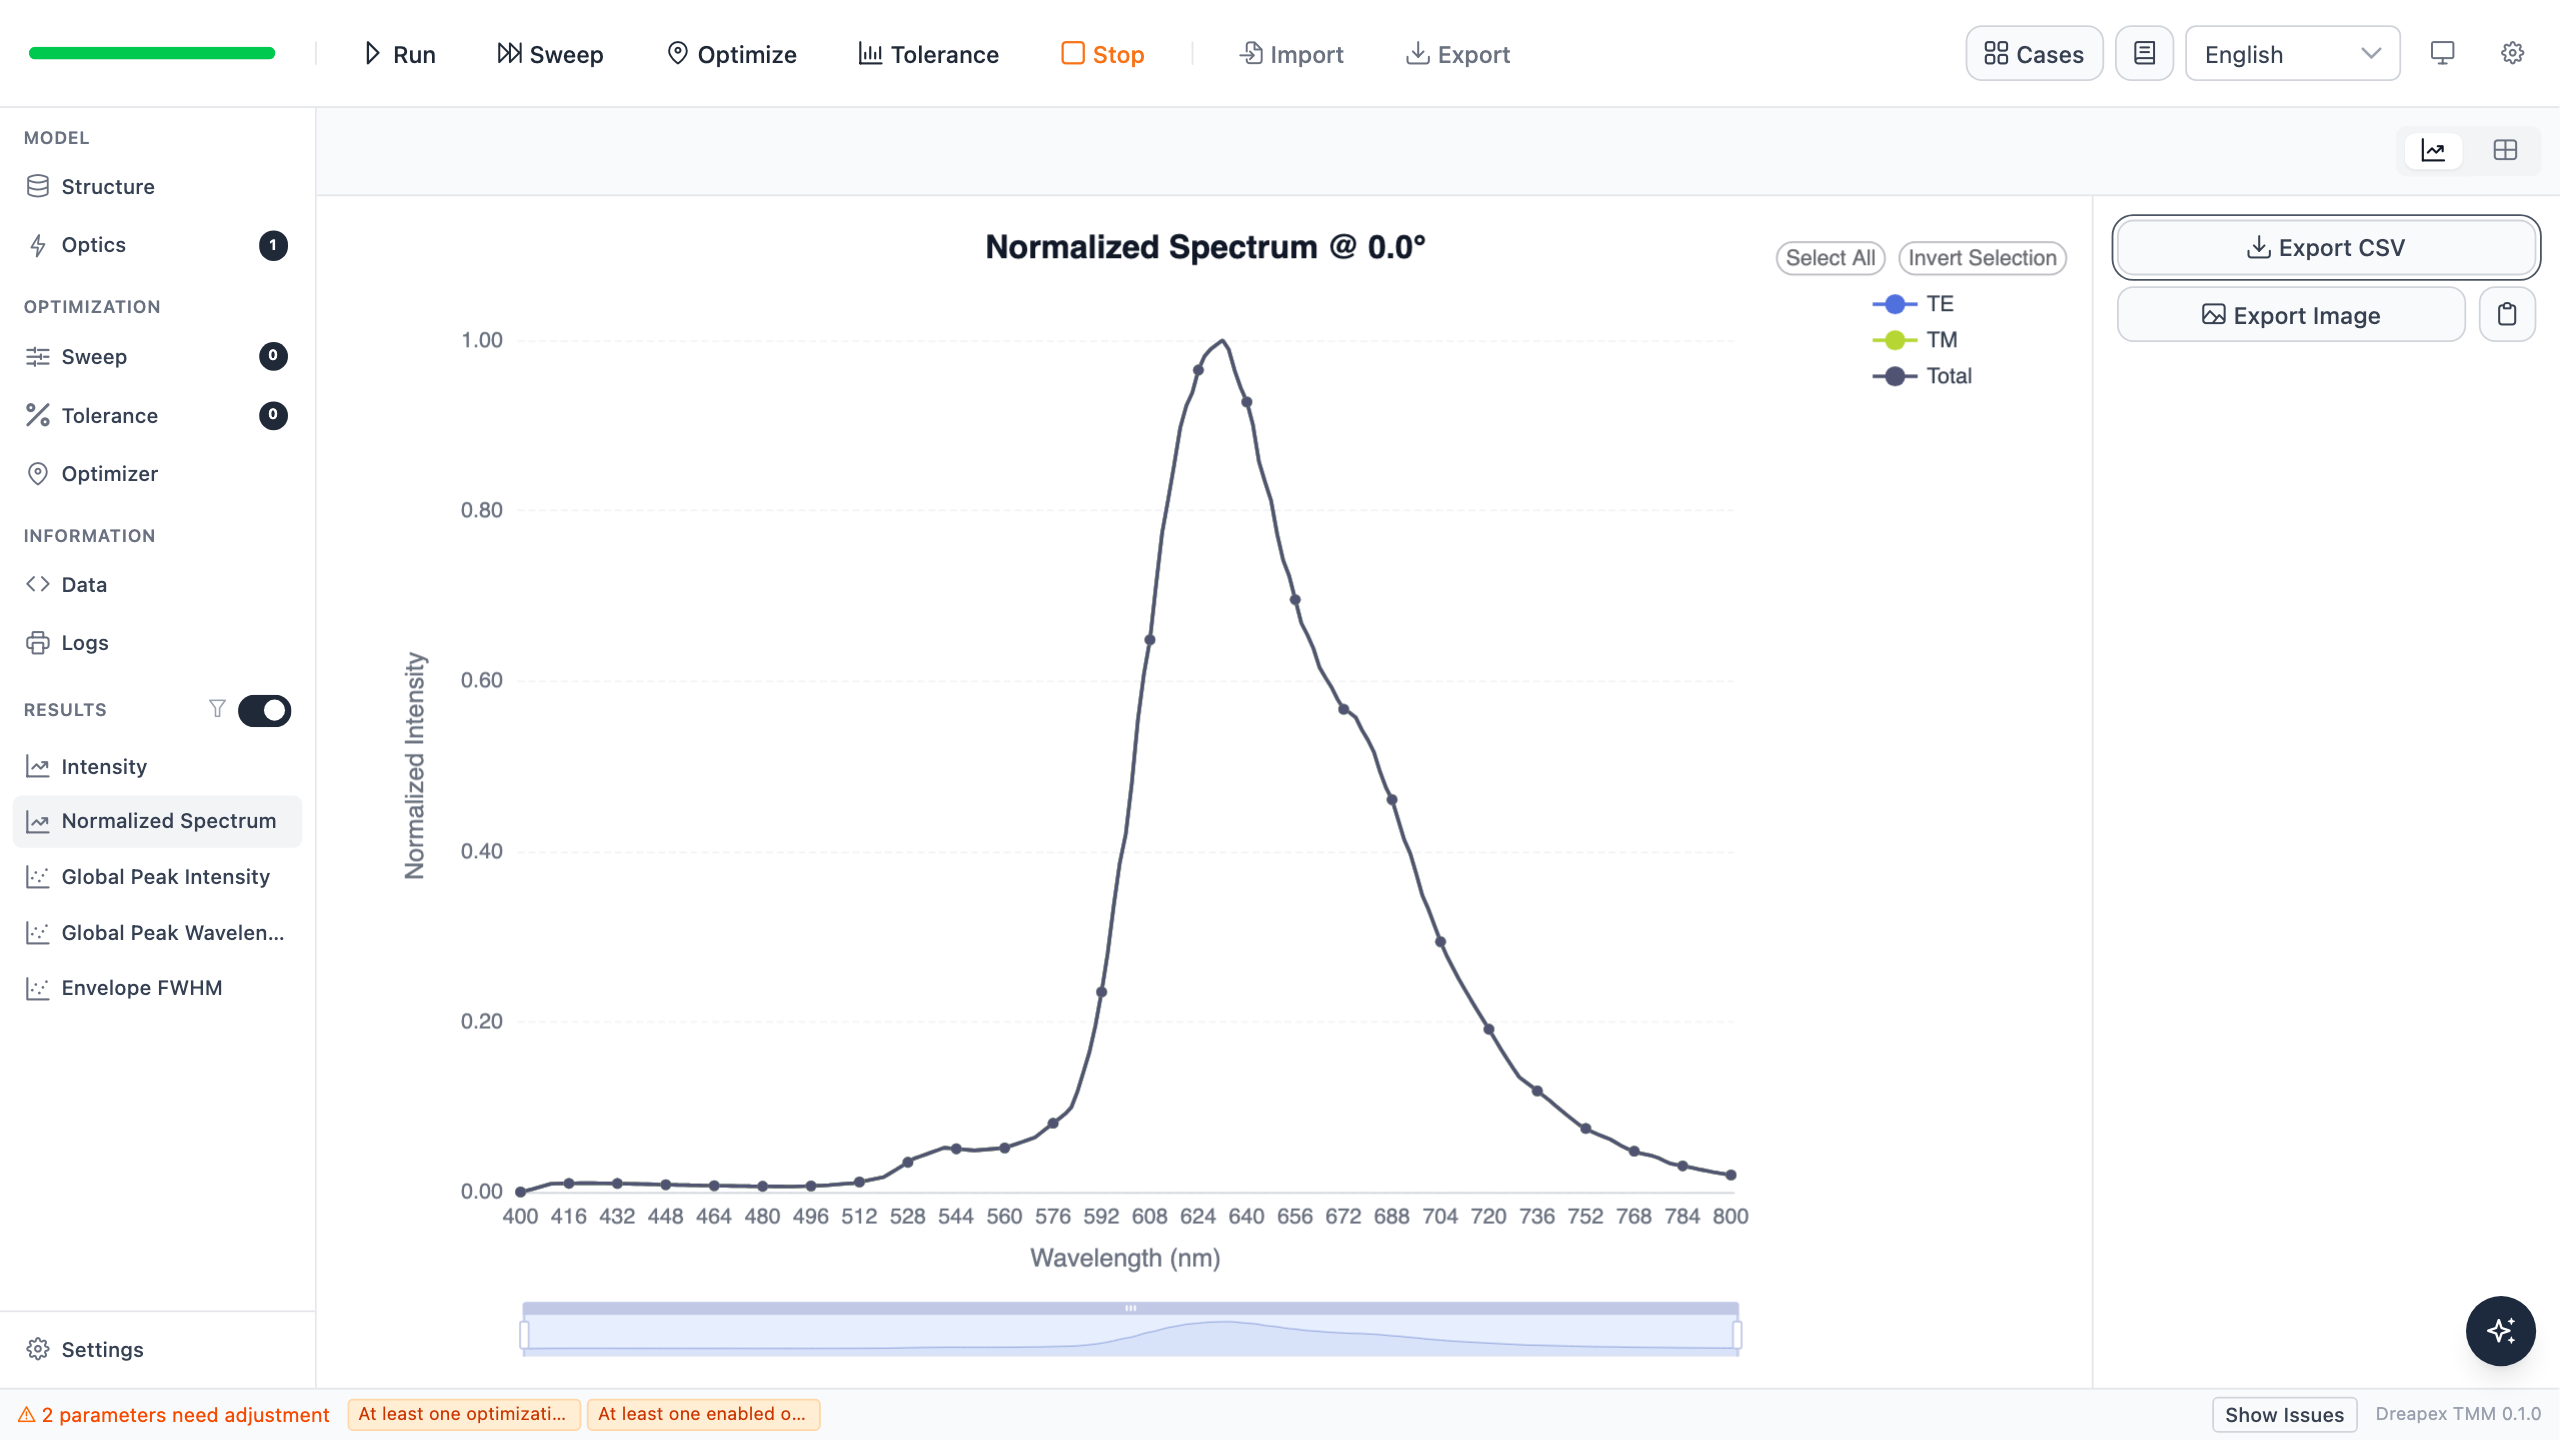Switch to chart view icon
The width and height of the screenshot is (2560, 1440).
point(2433,150)
